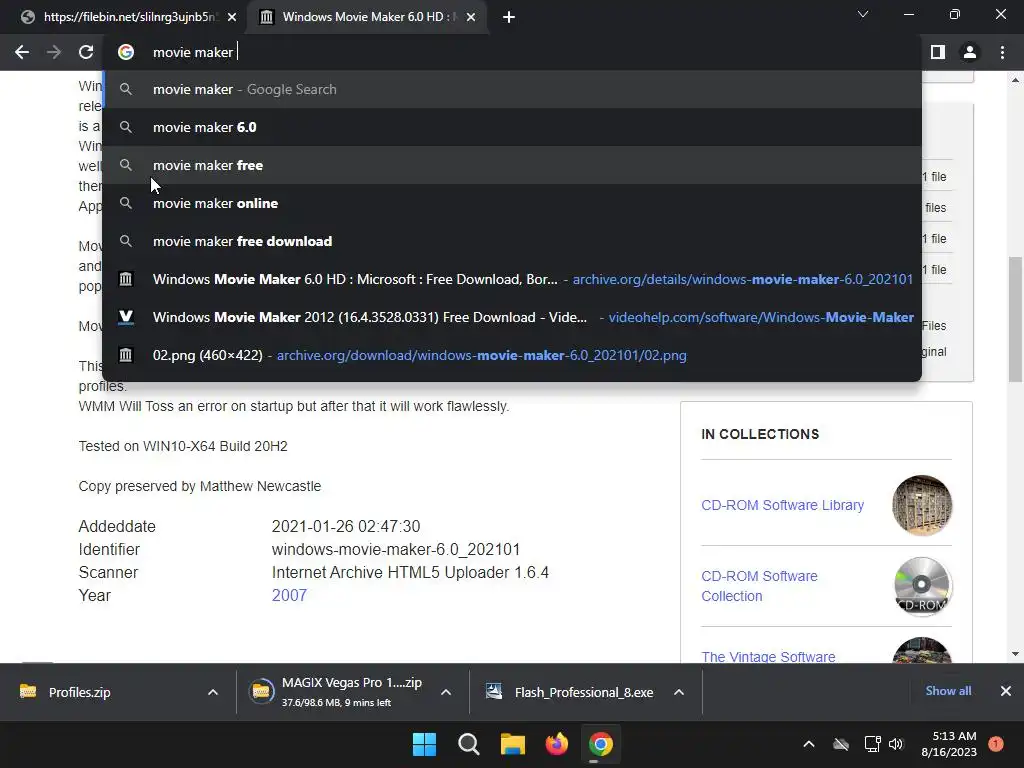The width and height of the screenshot is (1024, 768).
Task: Select 'movie maker free download' suggestion
Action: 512,241
